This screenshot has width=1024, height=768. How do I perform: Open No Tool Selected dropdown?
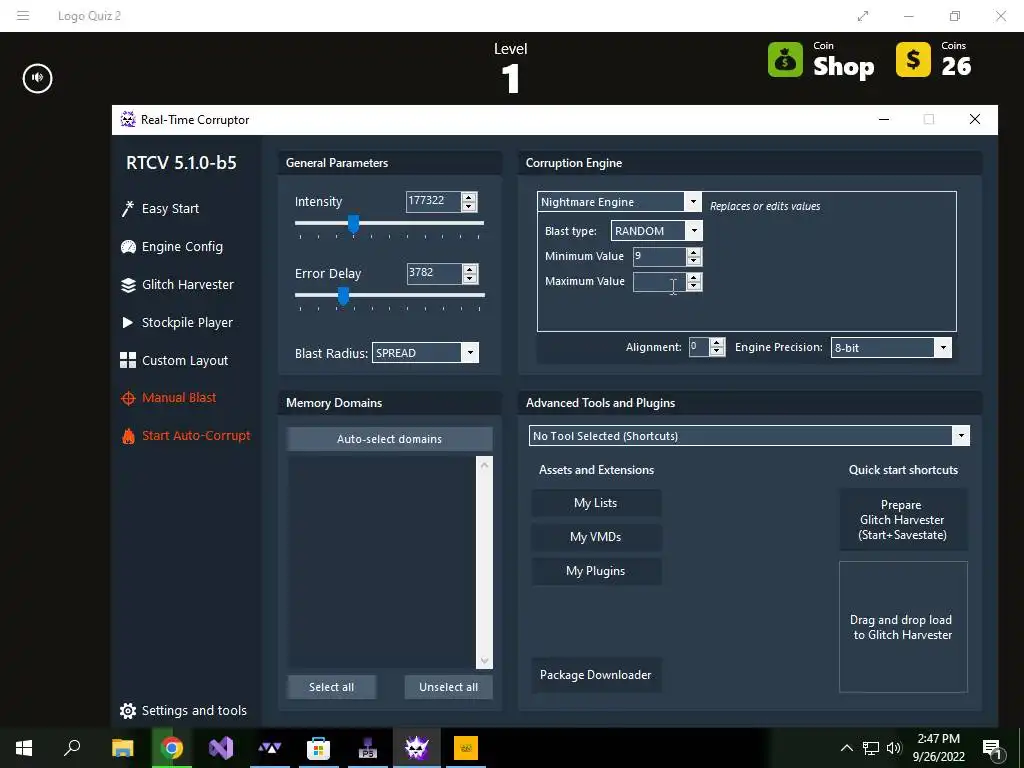(961, 436)
